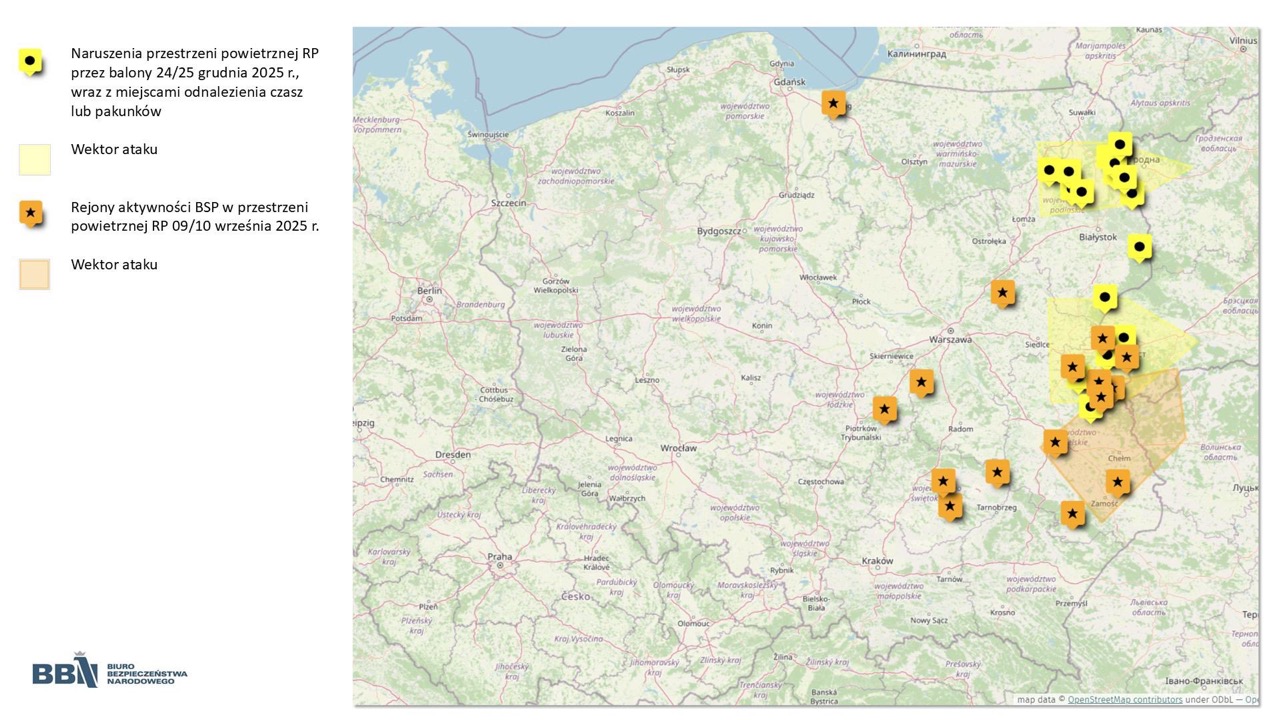Click the yellow Wektor ataku legend swatch
The image size is (1280, 720).
[34, 159]
